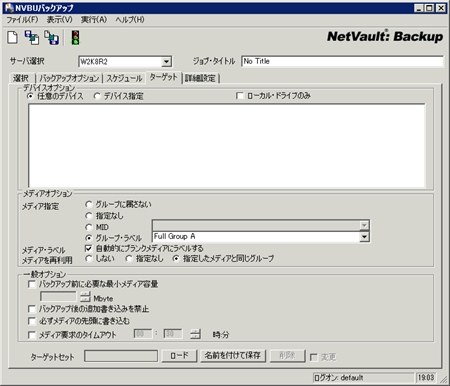Image resolution: width=450 pixels, height=386 pixels.
Task: Open the disabled MID dropdown arrow
Action: (x=364, y=225)
